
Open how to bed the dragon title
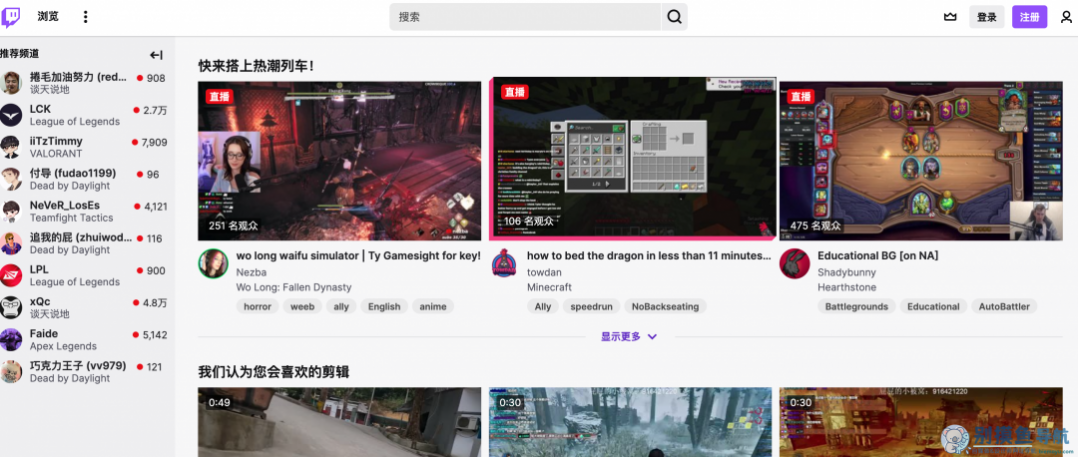(x=649, y=256)
